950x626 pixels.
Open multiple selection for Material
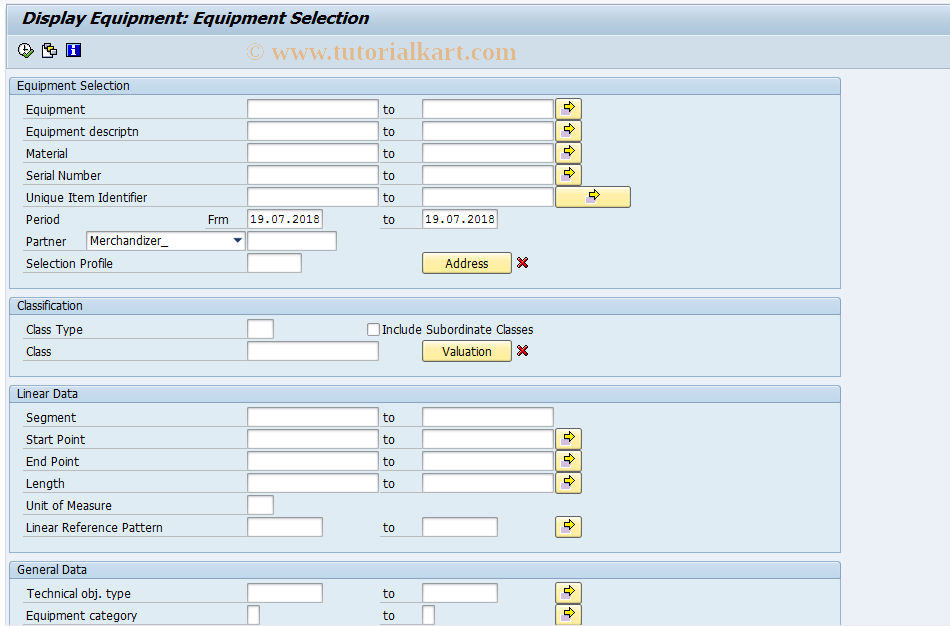coord(568,152)
